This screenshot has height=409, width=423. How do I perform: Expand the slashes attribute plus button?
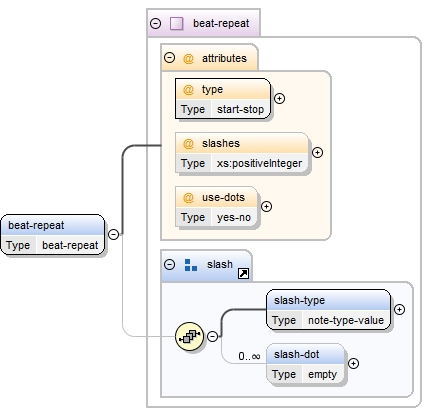(317, 152)
